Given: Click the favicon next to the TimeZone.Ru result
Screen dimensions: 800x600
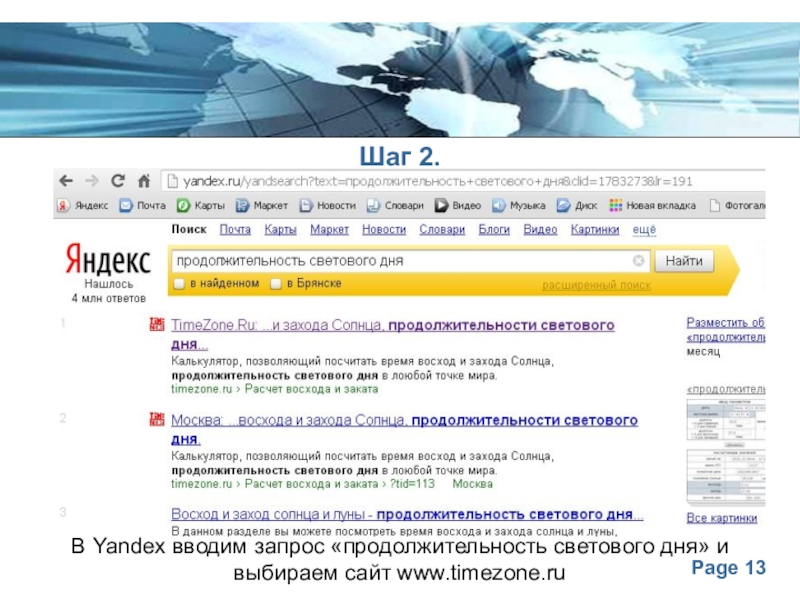Looking at the screenshot, I should tap(157, 324).
